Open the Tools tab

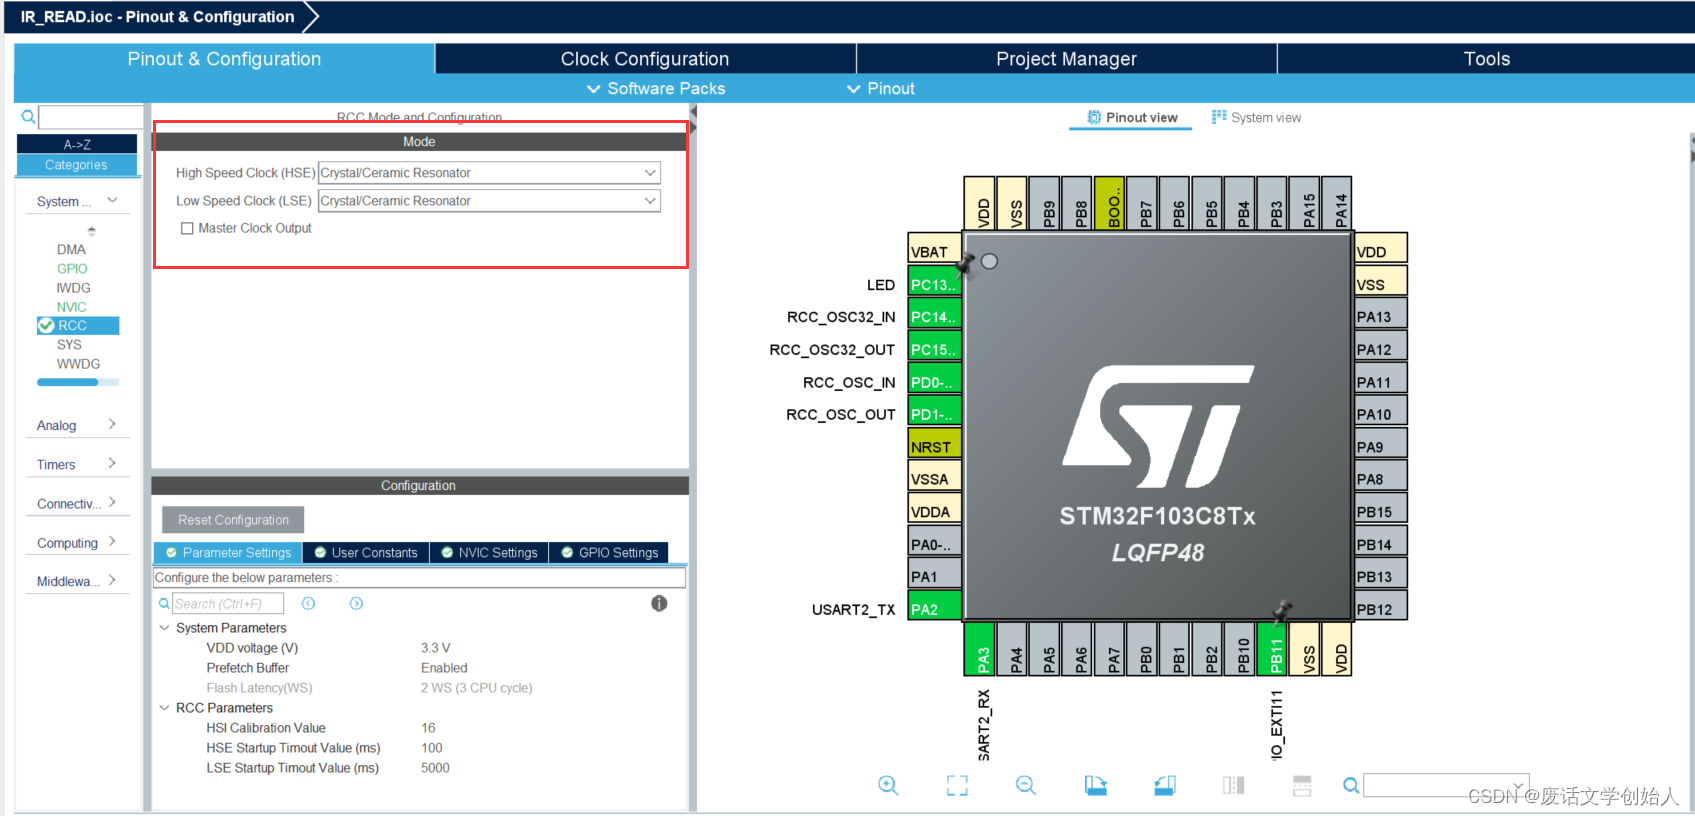click(1486, 59)
